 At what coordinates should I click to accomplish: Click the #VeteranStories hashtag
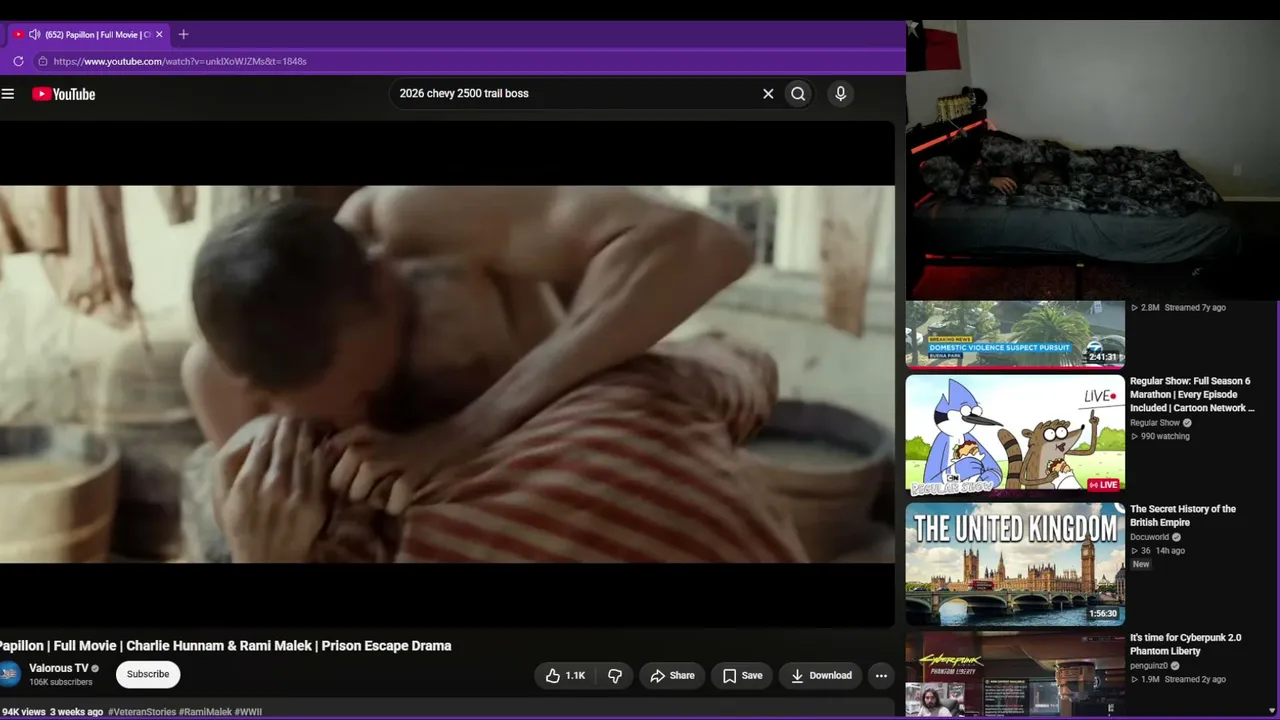point(142,712)
